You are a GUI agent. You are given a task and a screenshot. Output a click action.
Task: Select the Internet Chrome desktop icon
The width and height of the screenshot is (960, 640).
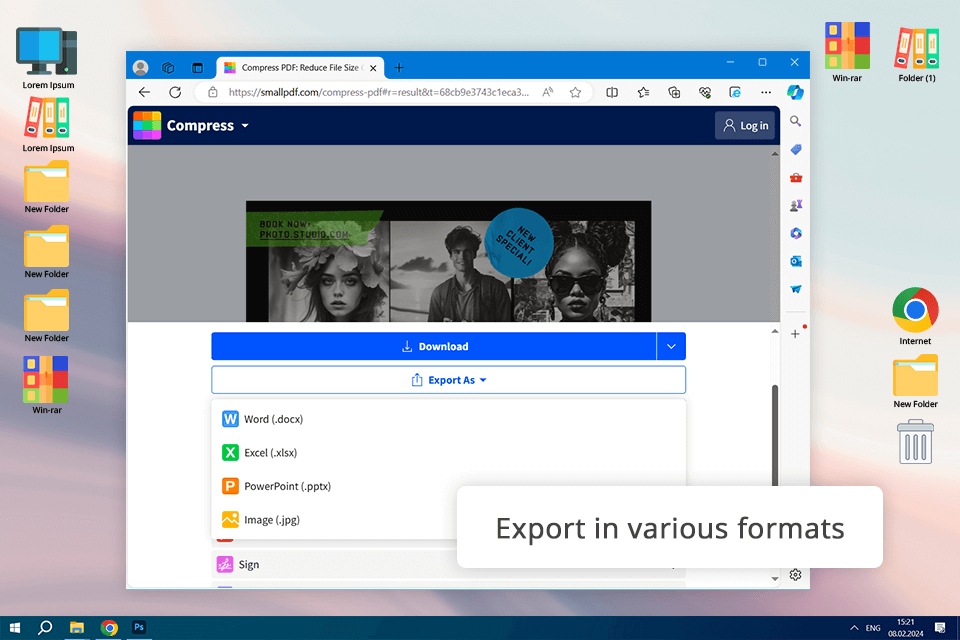point(915,316)
